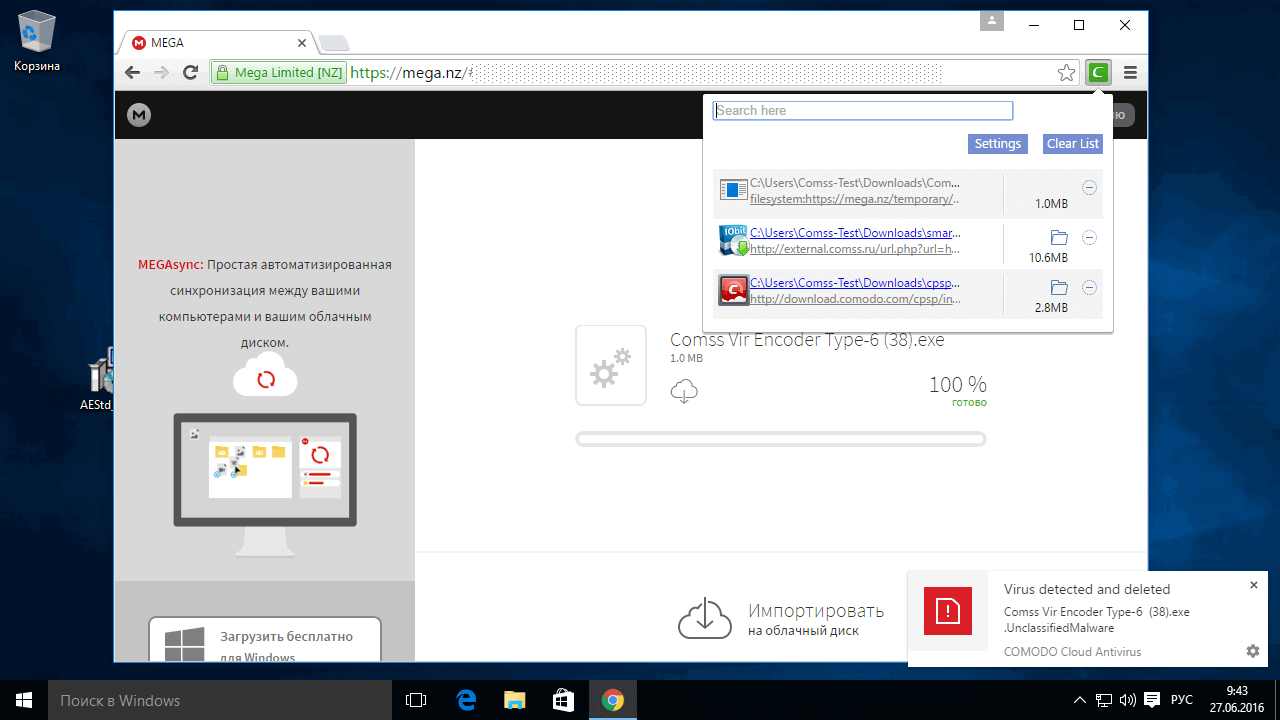1280x720 pixels.
Task: Open the external.comss.ru source URL link
Action: (x=855, y=249)
